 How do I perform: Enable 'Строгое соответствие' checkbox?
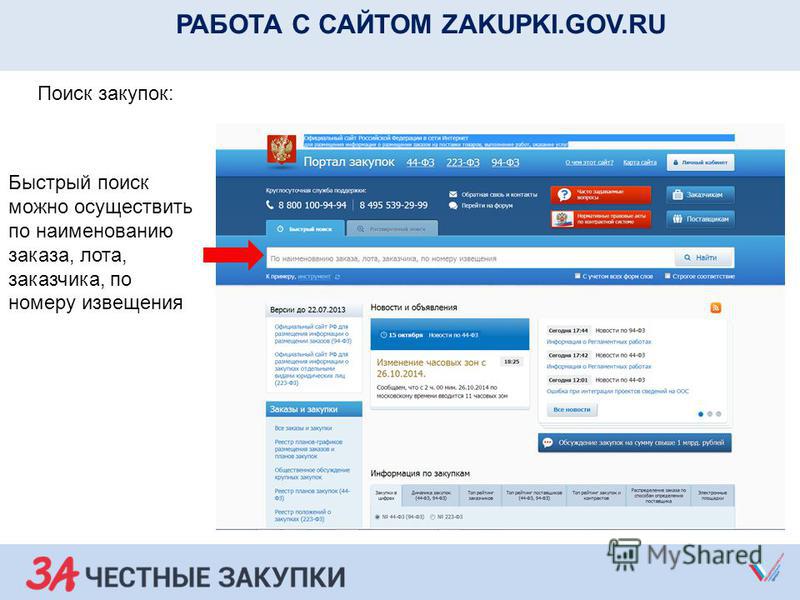(x=667, y=276)
